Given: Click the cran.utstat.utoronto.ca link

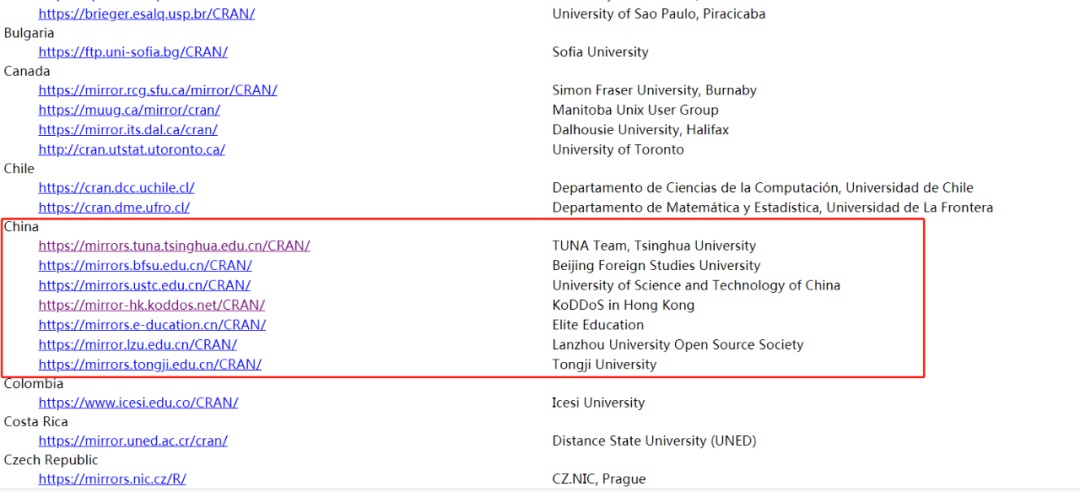Looking at the screenshot, I should (x=132, y=150).
